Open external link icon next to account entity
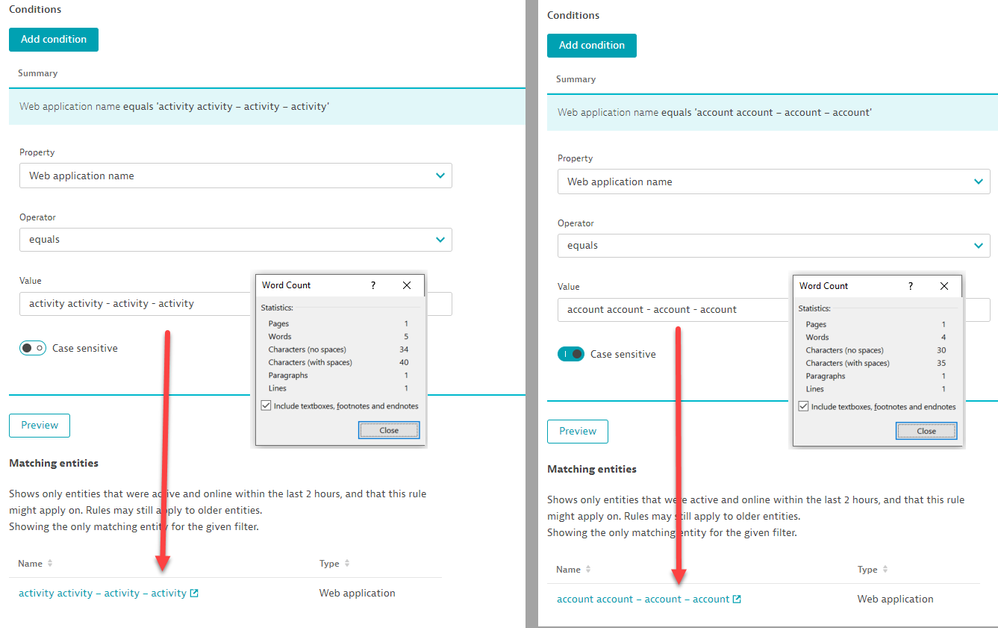Screen dimensions: 998x628 pos(737,600)
